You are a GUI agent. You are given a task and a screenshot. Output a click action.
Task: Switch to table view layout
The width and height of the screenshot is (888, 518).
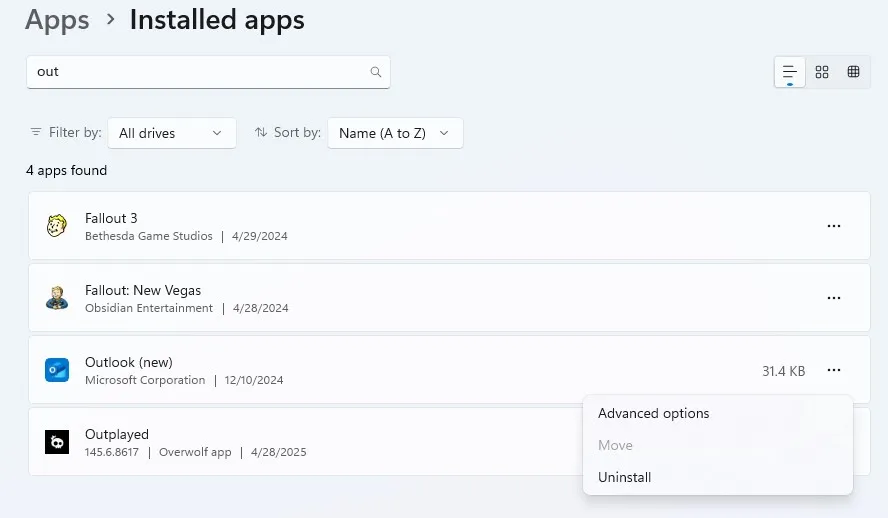click(853, 72)
